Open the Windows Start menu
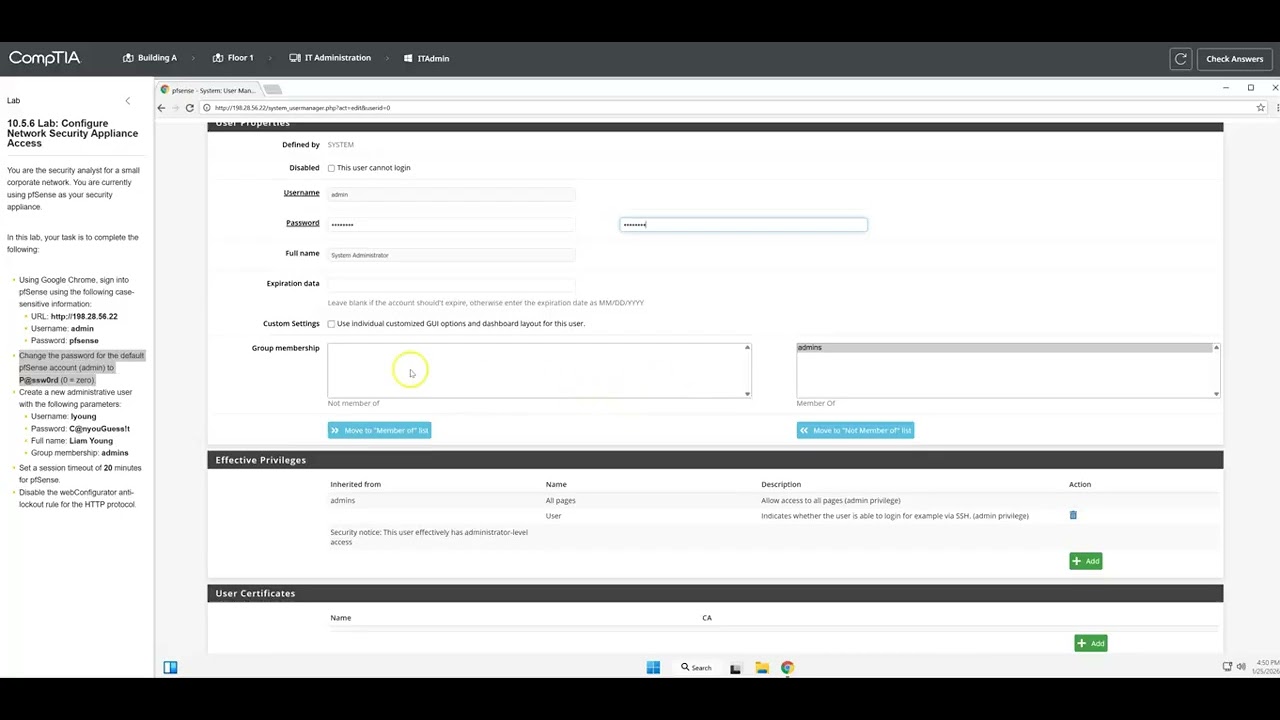Image resolution: width=1280 pixels, height=720 pixels. point(653,667)
